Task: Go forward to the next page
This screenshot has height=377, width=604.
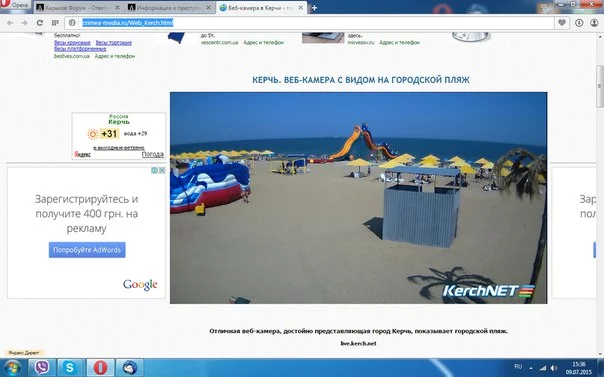Action: click(24, 23)
